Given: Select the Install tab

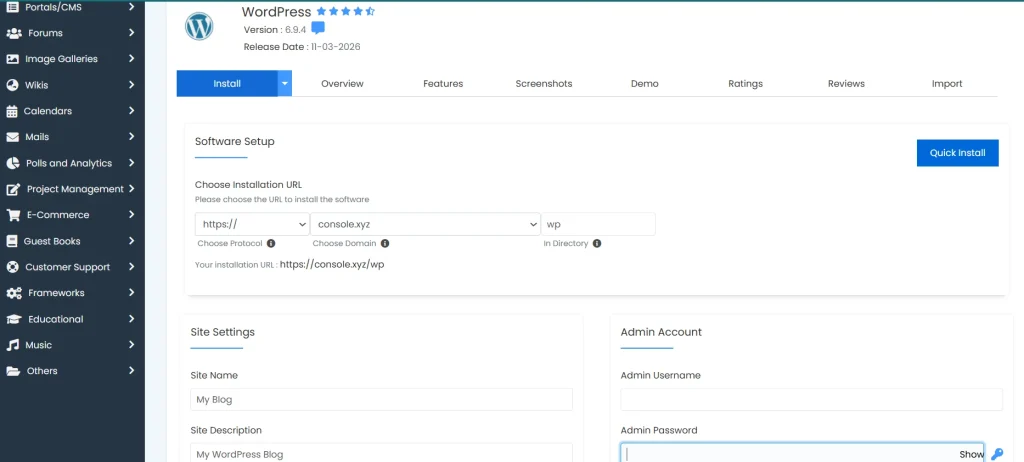Looking at the screenshot, I should coord(227,84).
